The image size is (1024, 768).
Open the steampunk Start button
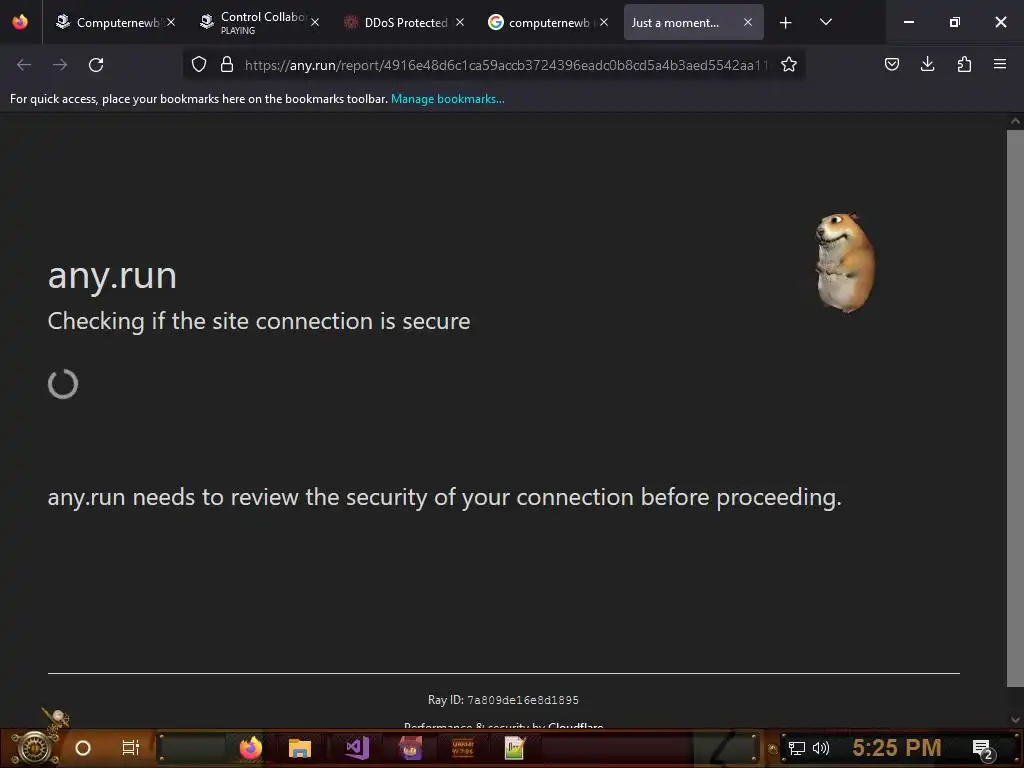(34, 746)
